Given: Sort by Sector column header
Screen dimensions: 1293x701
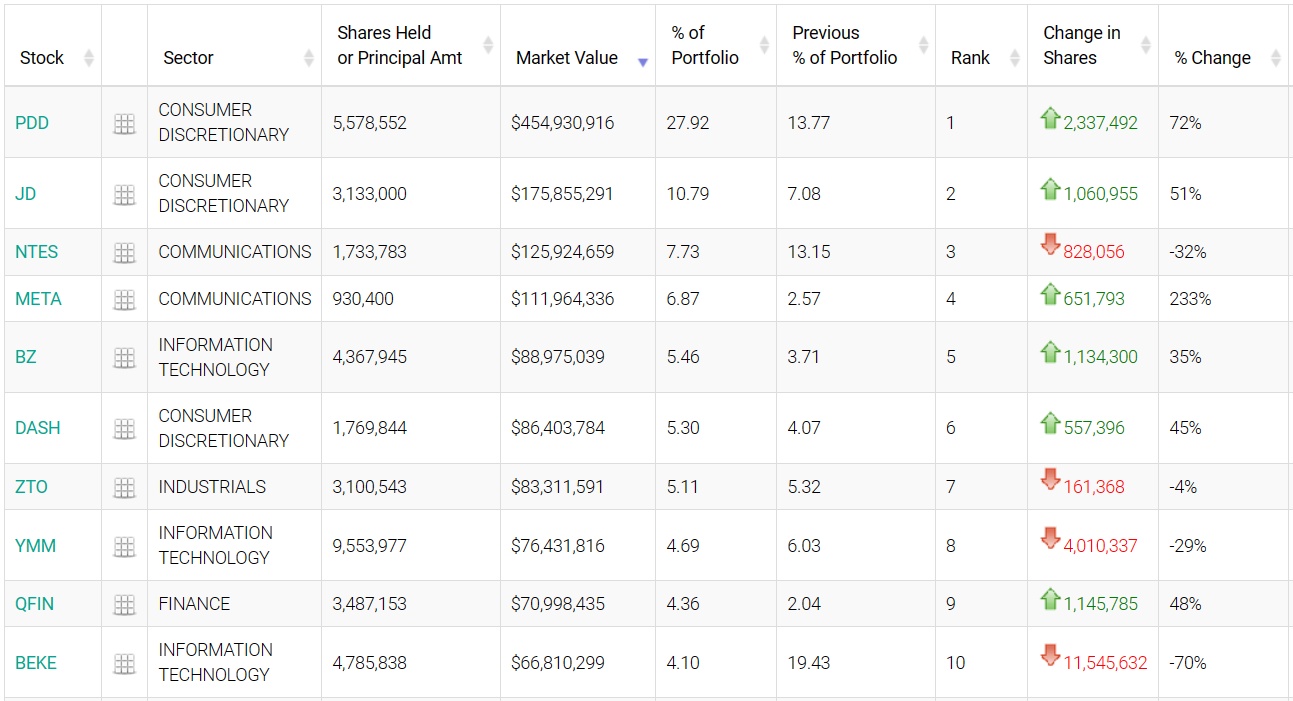Looking at the screenshot, I should tap(188, 58).
